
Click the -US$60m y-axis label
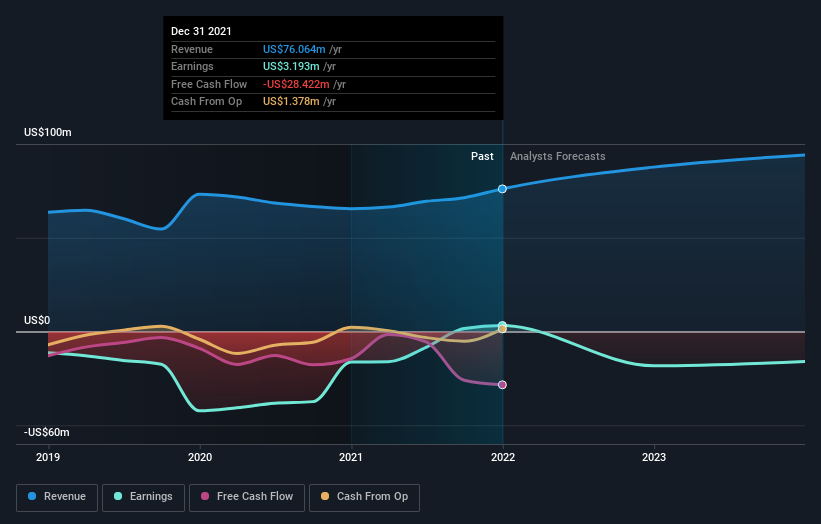pos(46,432)
